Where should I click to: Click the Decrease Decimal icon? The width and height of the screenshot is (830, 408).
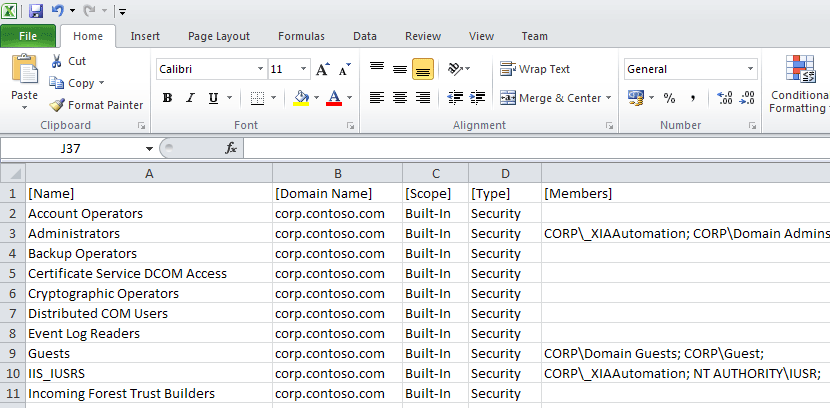coord(747,98)
